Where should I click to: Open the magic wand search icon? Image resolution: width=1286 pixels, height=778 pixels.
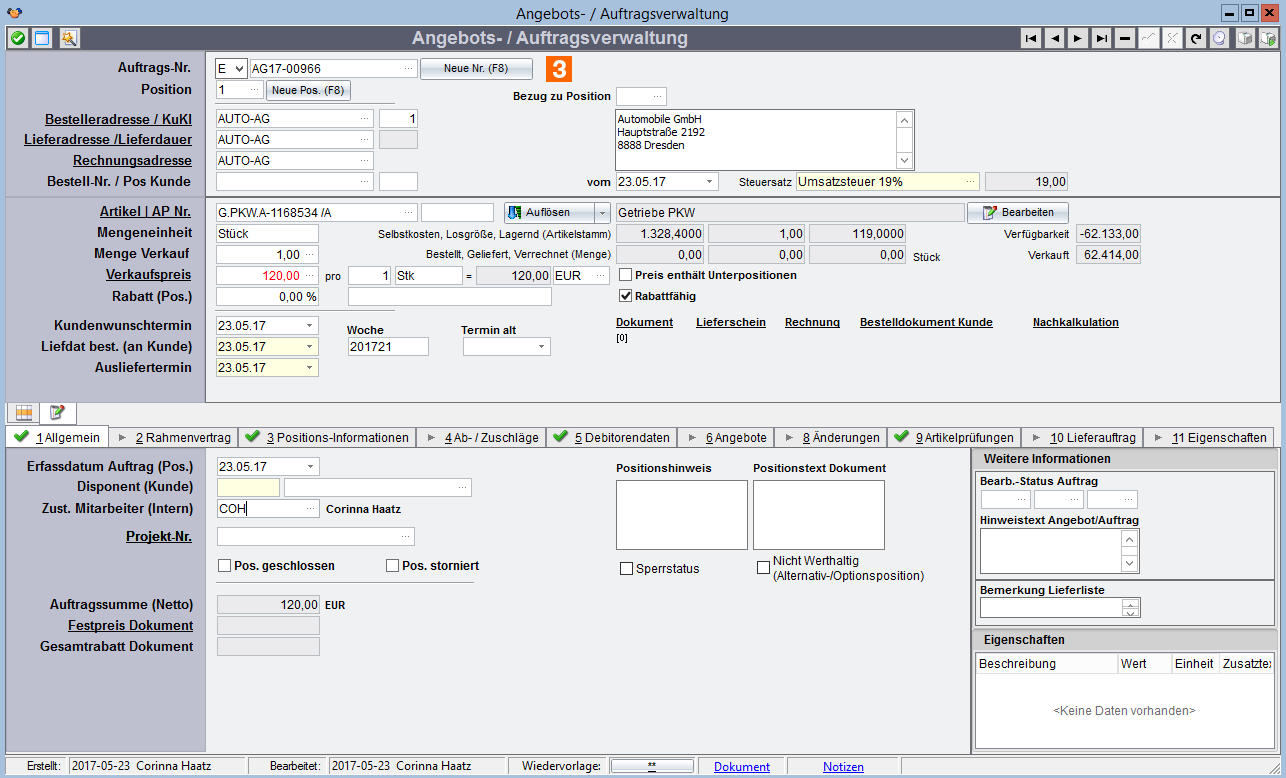click(x=69, y=38)
